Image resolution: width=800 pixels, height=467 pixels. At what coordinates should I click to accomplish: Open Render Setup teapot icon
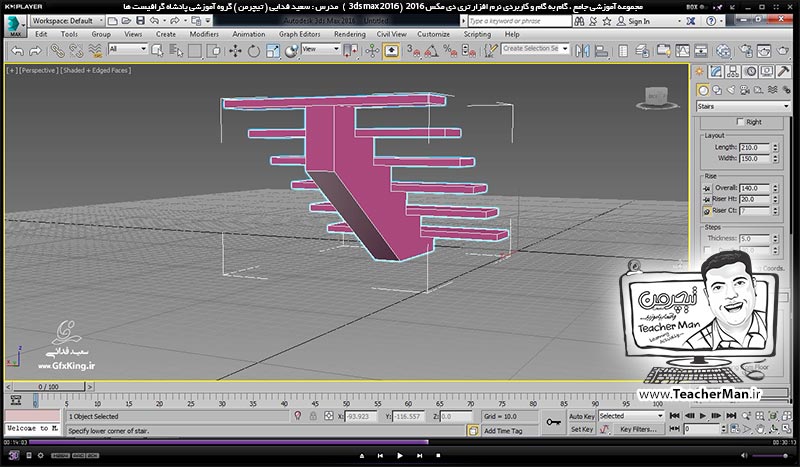745,51
